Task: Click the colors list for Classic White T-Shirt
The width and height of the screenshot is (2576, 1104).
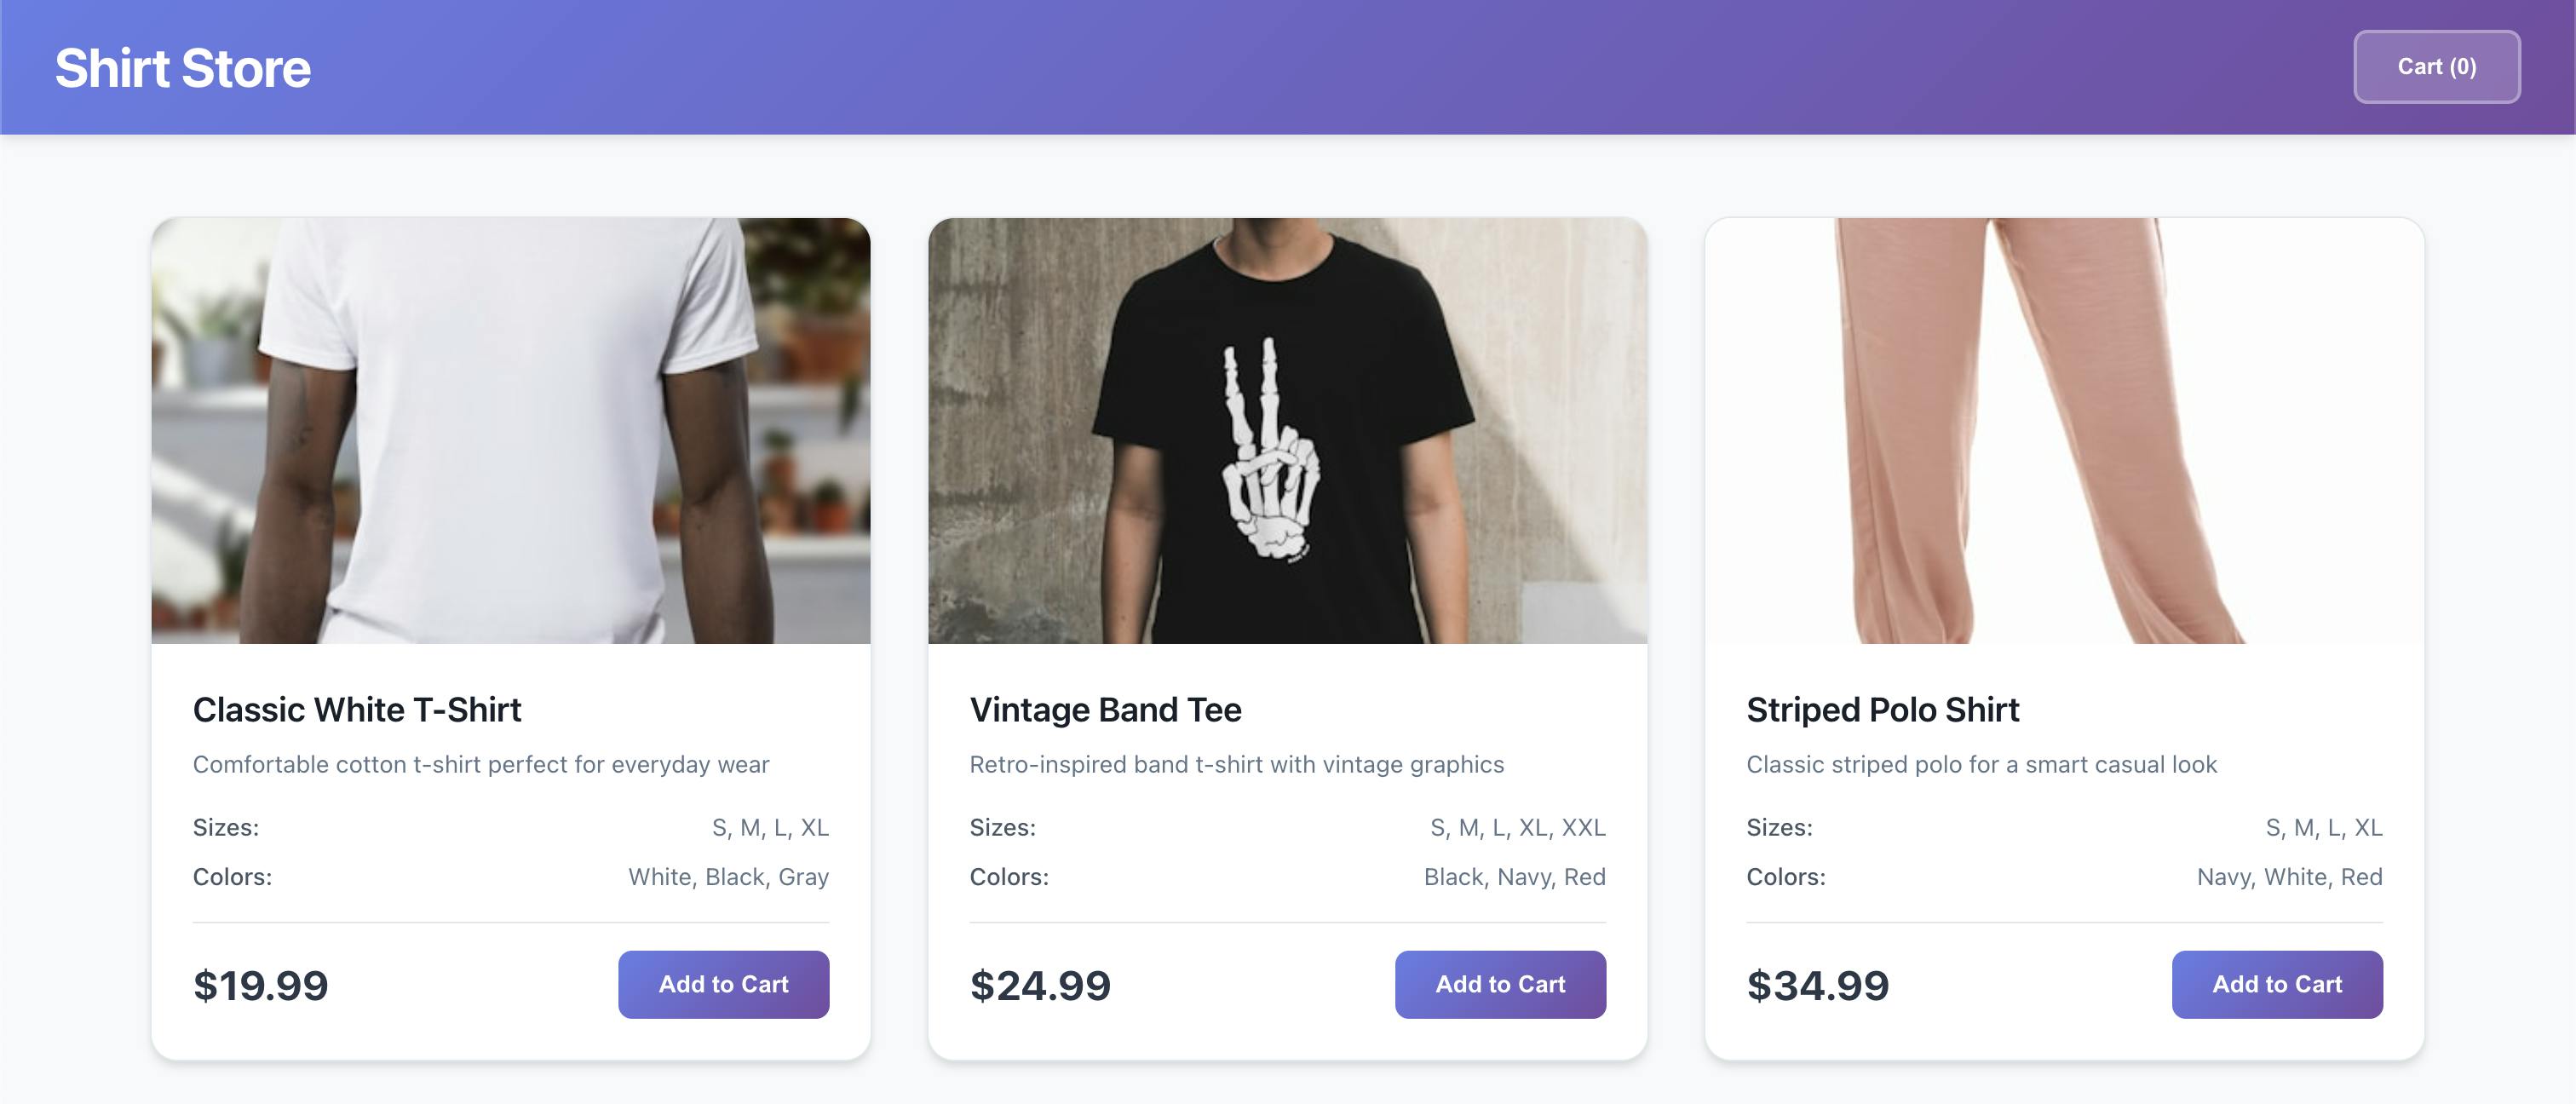Action: 727,876
